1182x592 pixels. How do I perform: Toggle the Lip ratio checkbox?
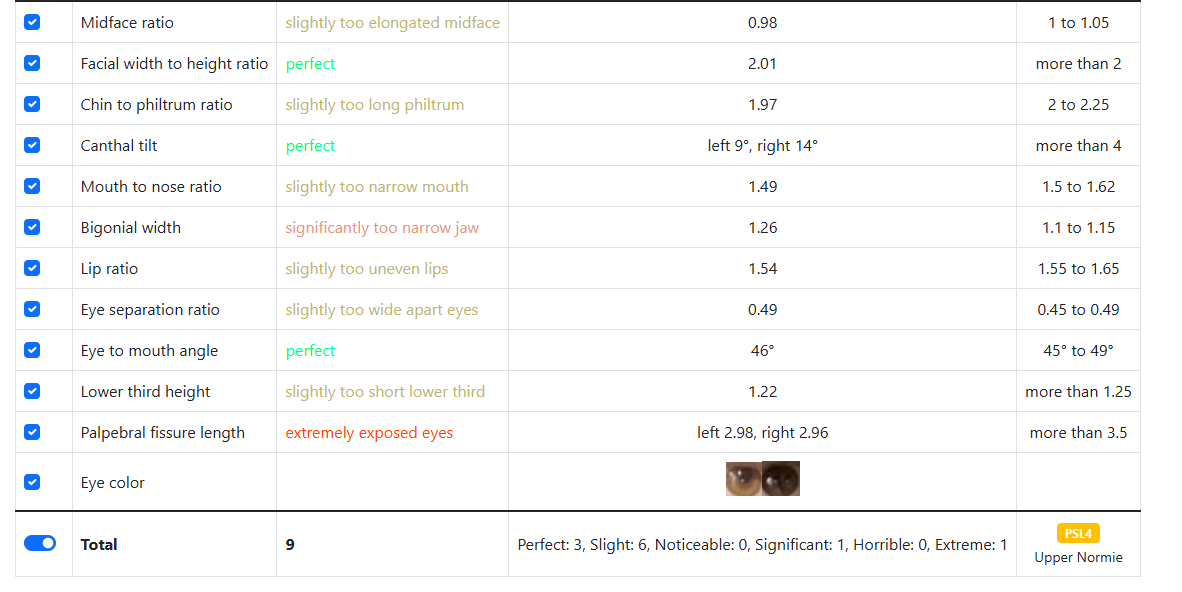tap(32, 268)
